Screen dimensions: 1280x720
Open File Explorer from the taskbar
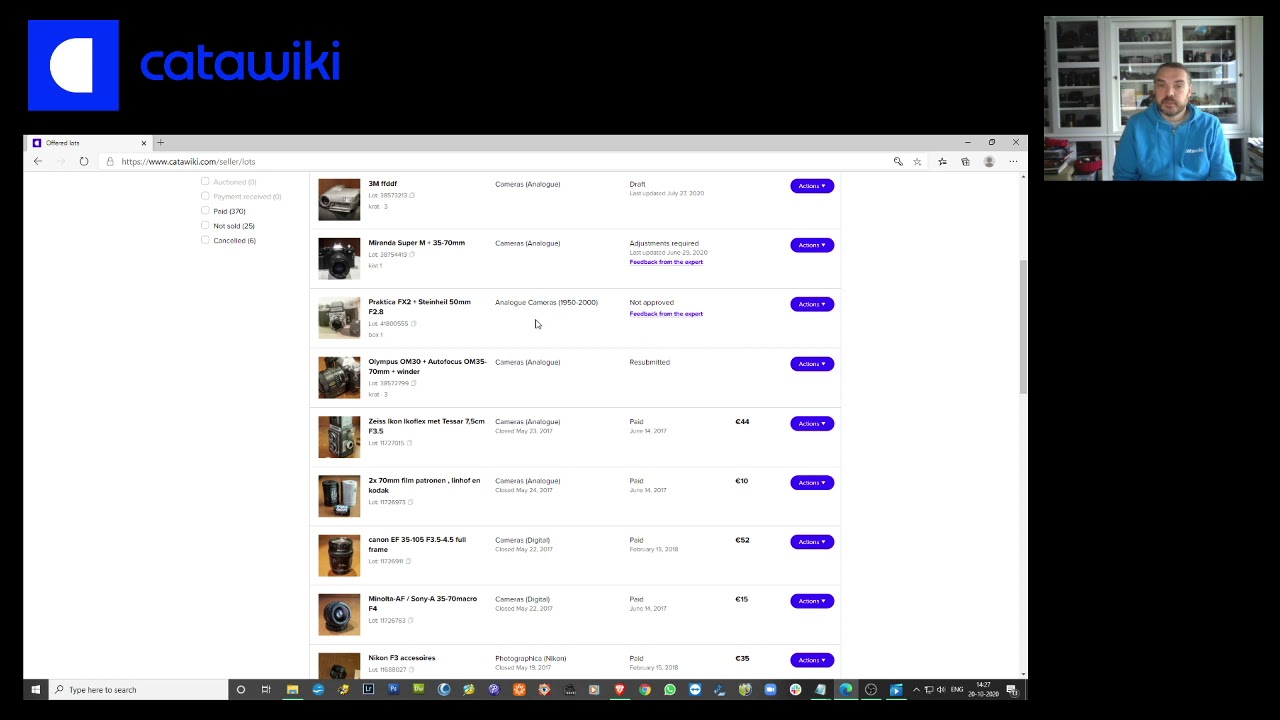pyautogui.click(x=292, y=689)
